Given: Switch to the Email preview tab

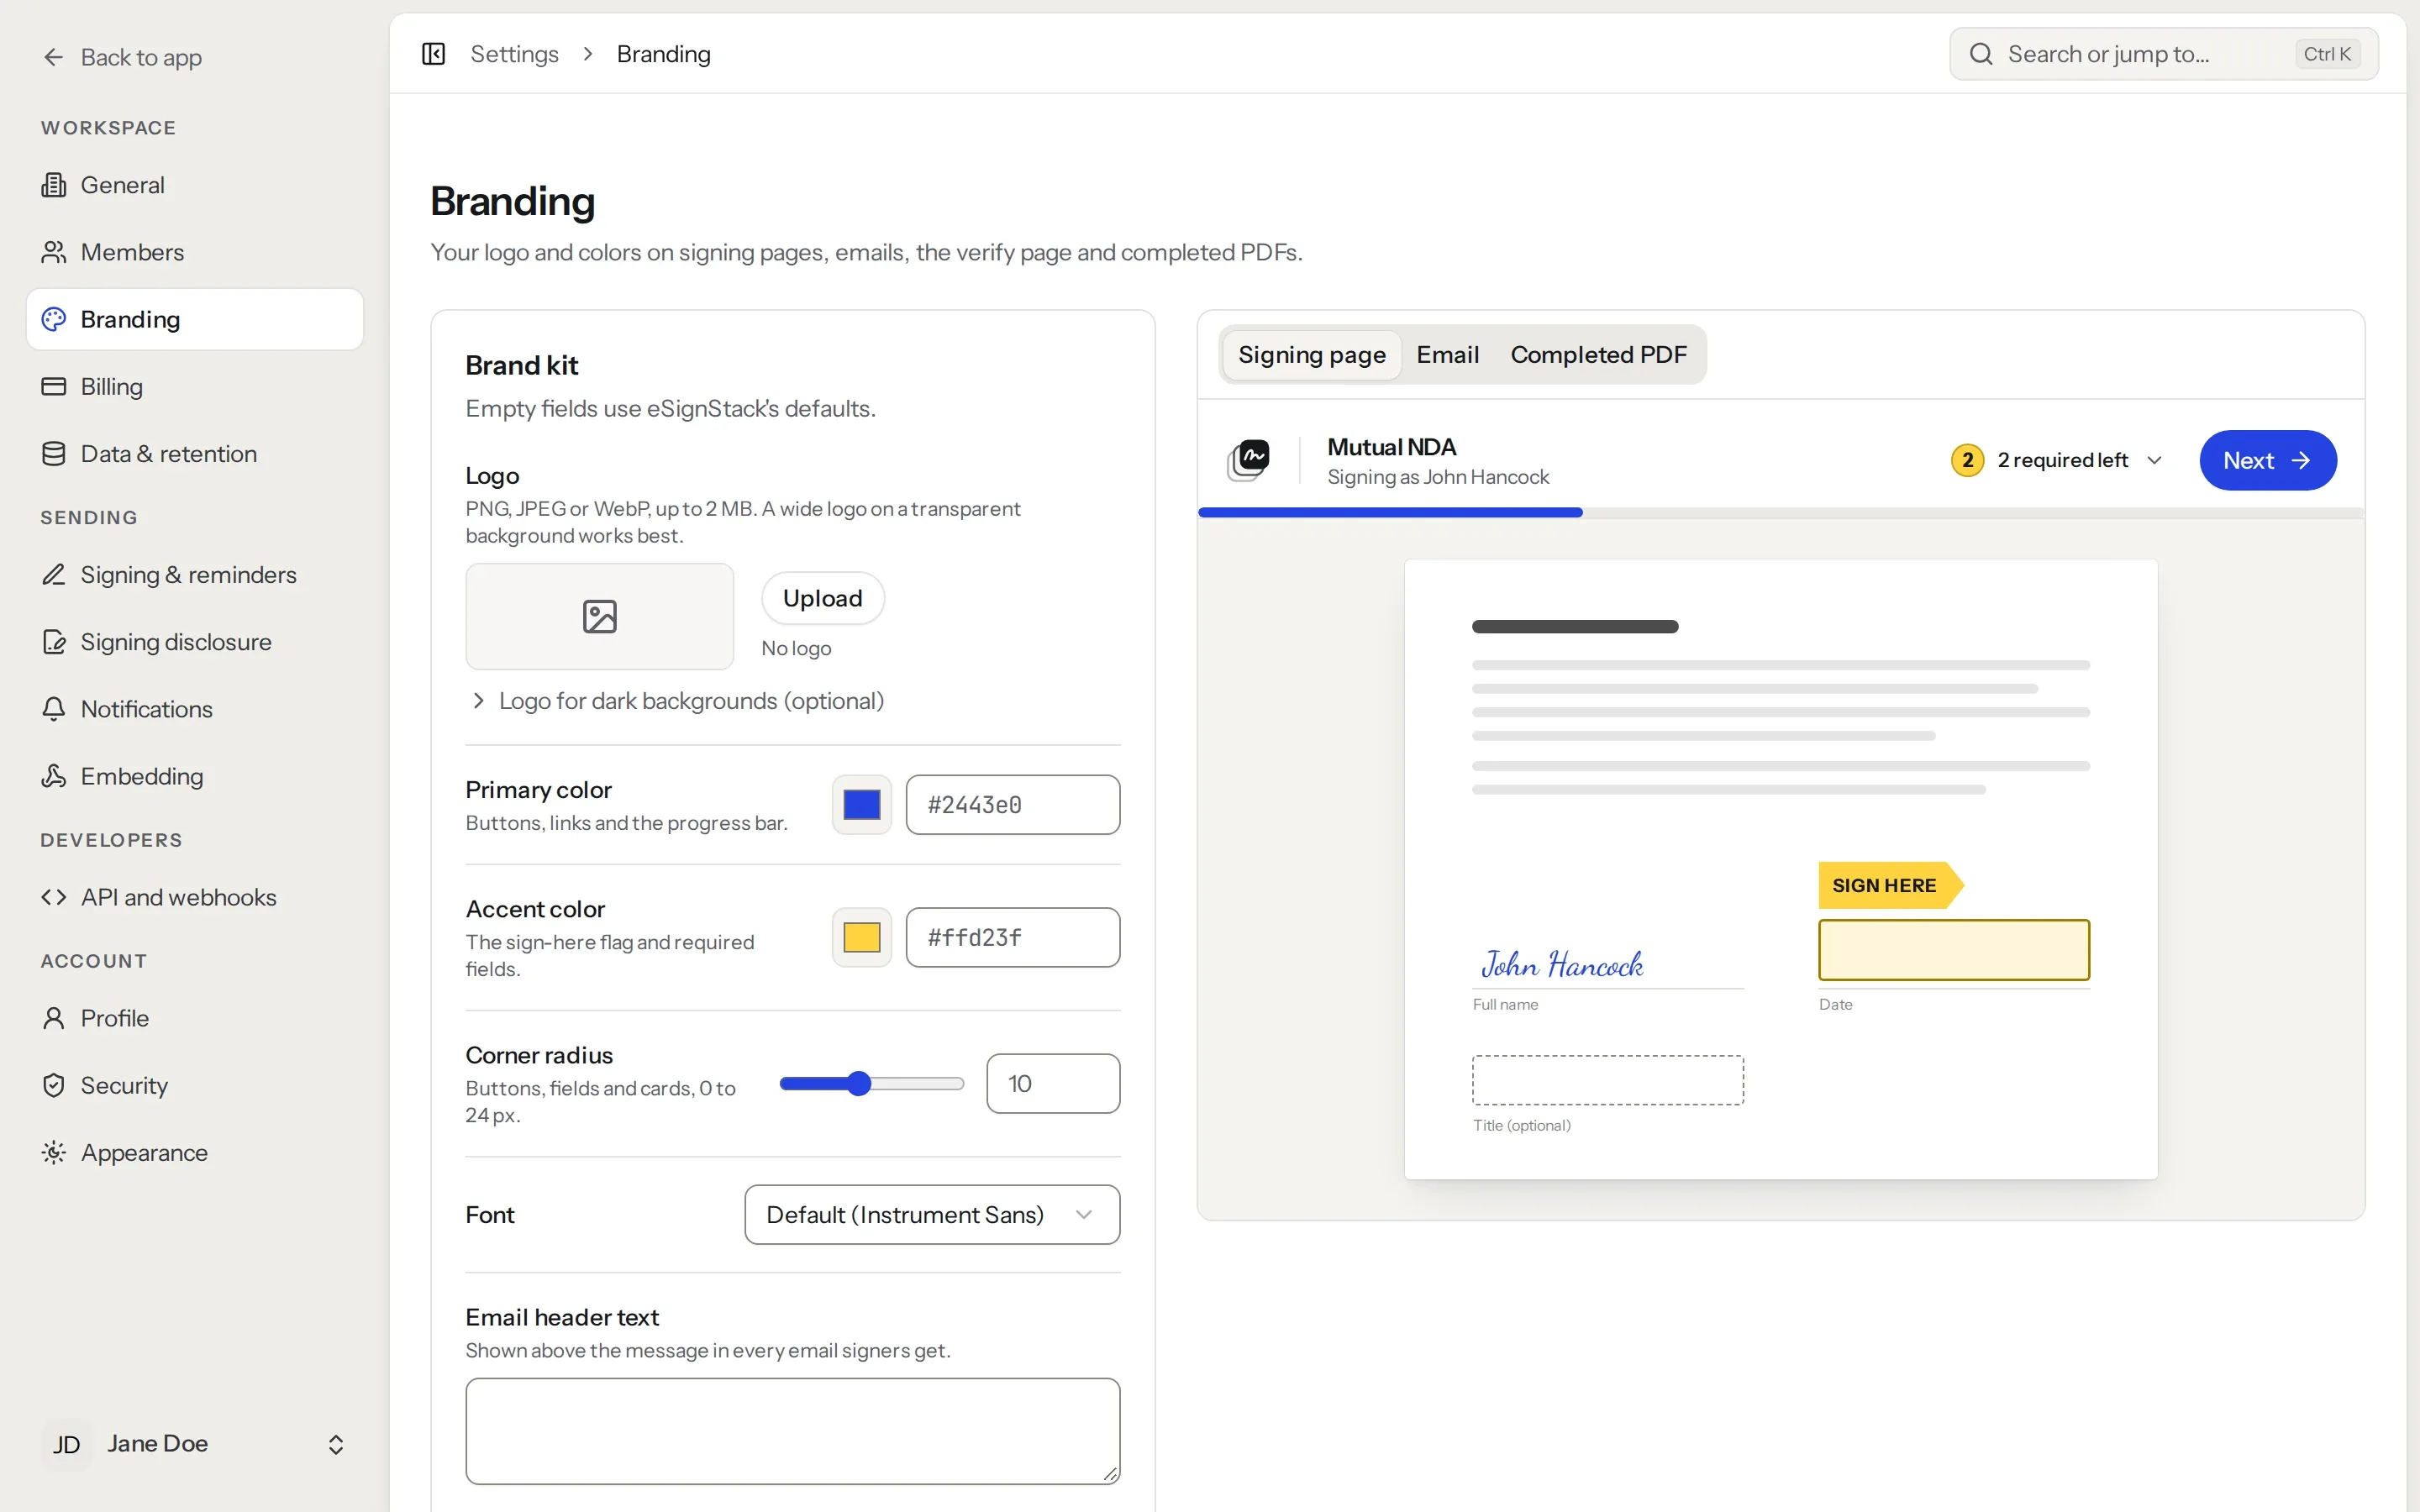Looking at the screenshot, I should pyautogui.click(x=1447, y=355).
